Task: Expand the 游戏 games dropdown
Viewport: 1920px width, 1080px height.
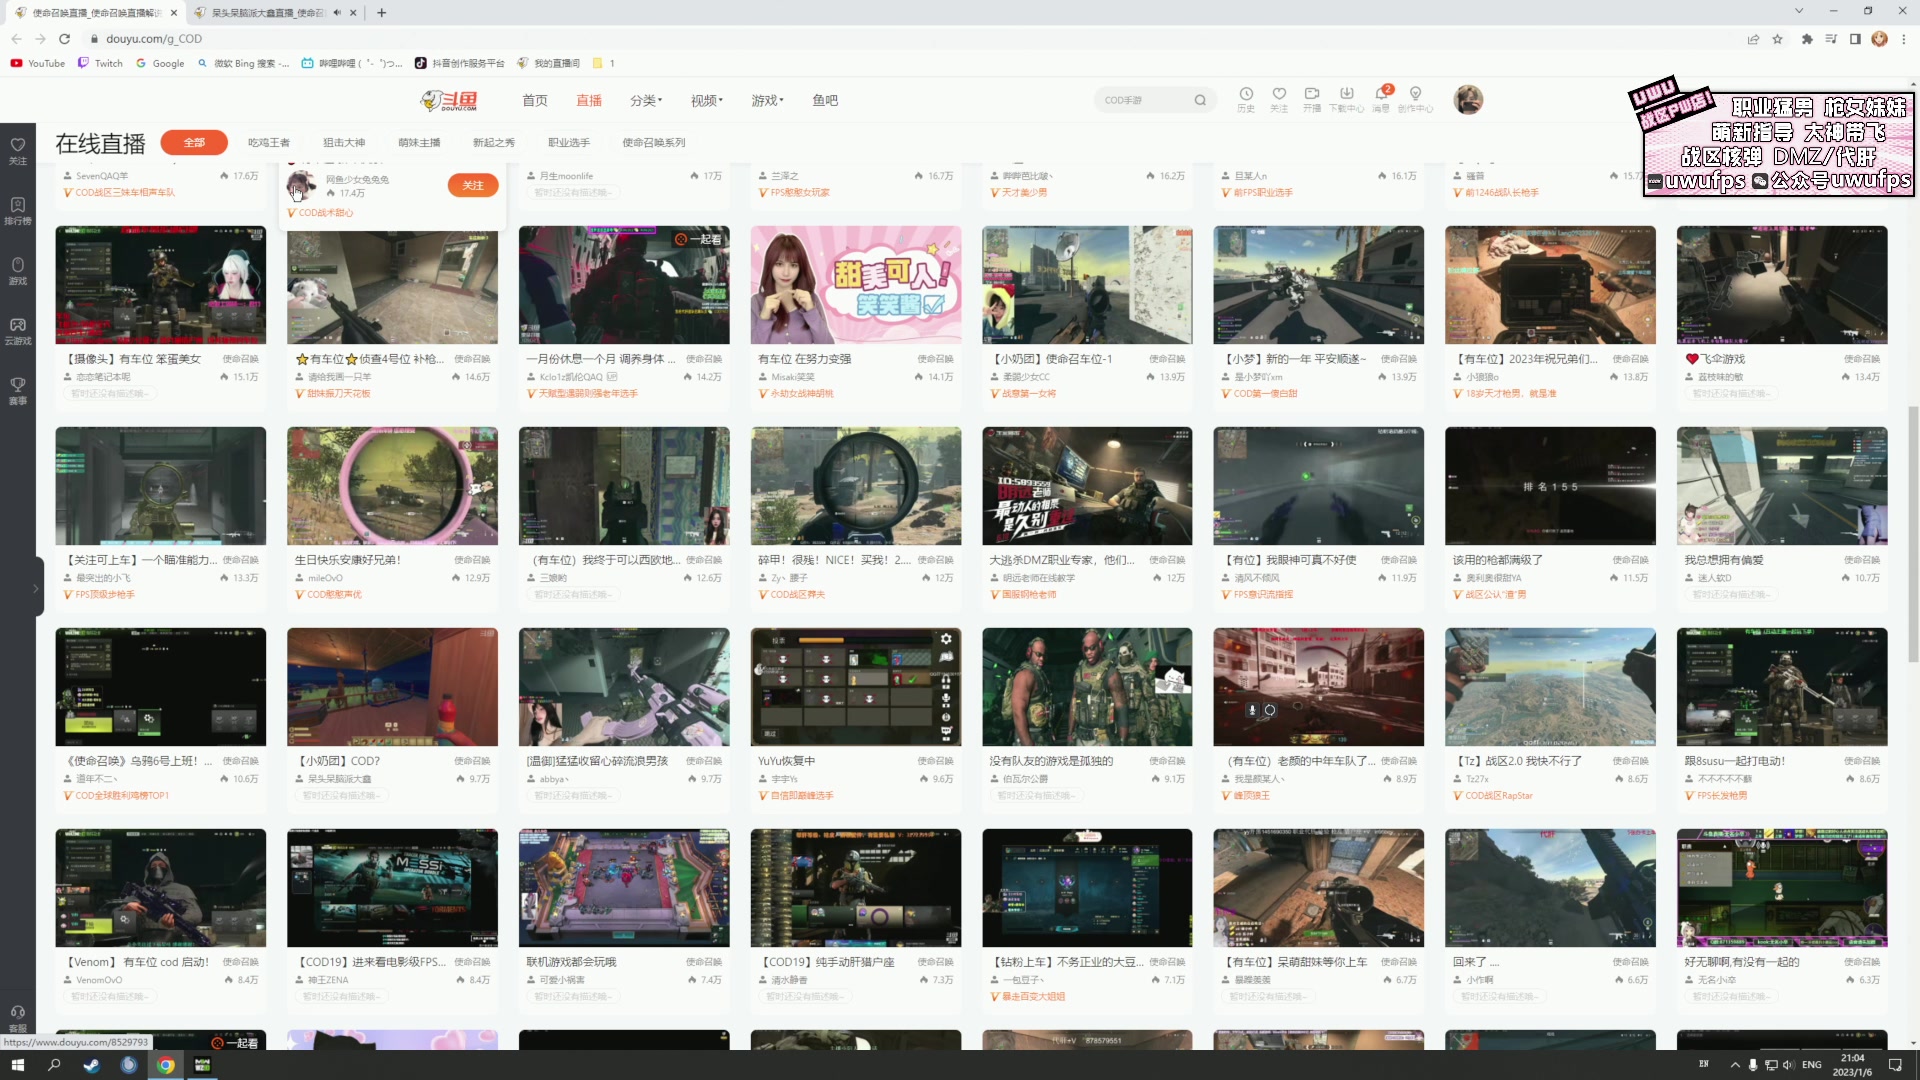Action: click(x=767, y=100)
